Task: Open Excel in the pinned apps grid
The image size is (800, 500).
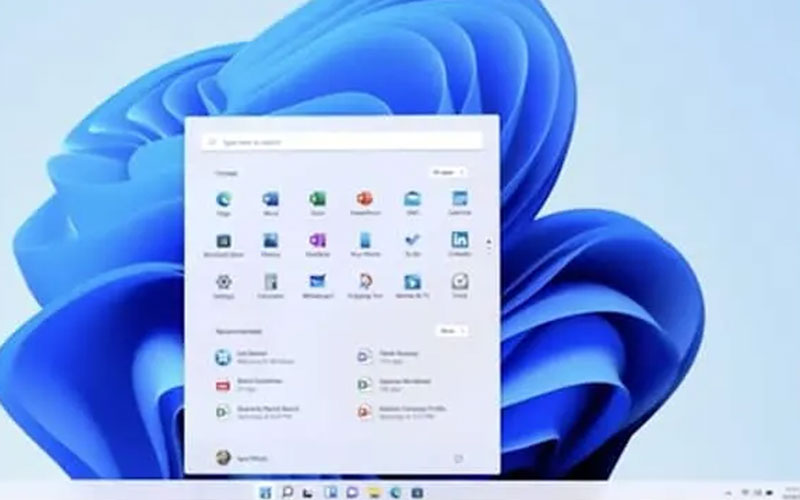Action: [317, 203]
